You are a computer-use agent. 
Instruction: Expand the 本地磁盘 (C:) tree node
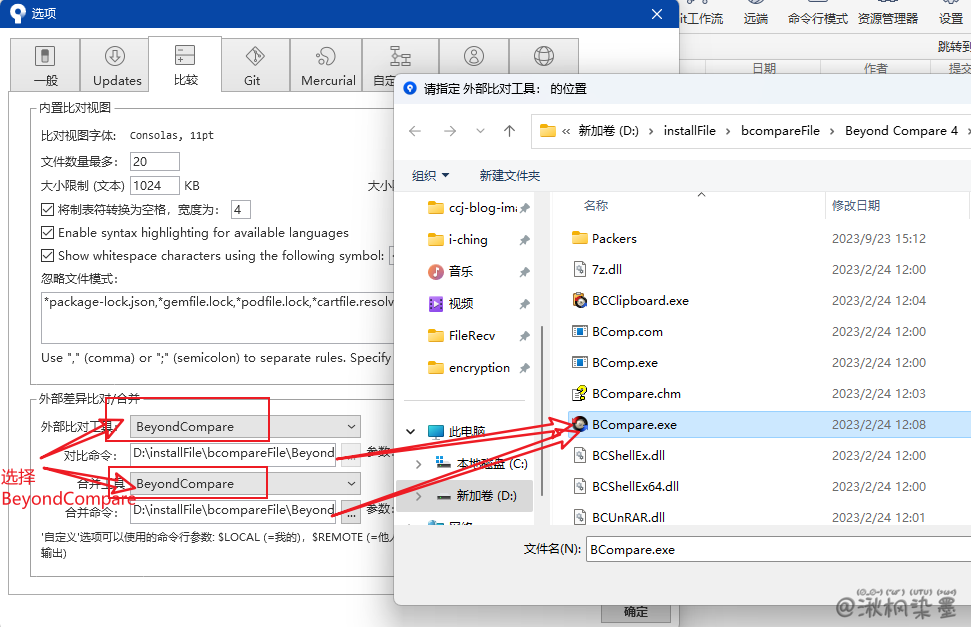(418, 464)
